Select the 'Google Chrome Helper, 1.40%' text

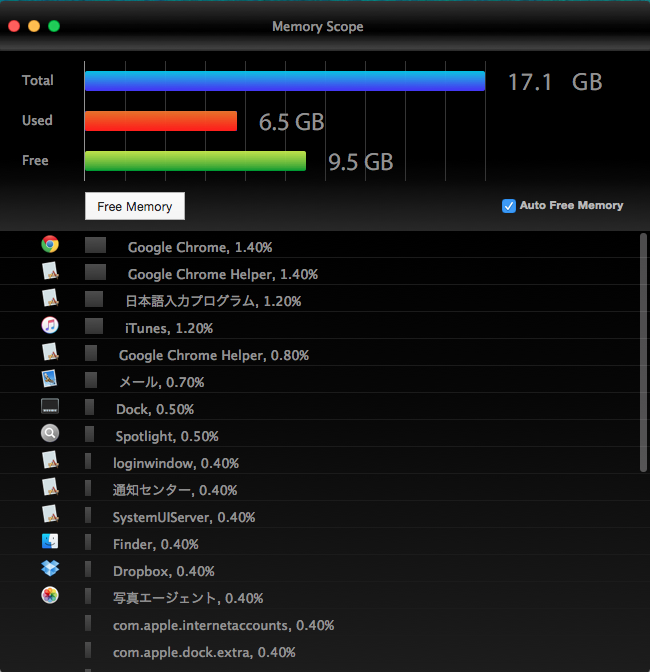pyautogui.click(x=223, y=274)
